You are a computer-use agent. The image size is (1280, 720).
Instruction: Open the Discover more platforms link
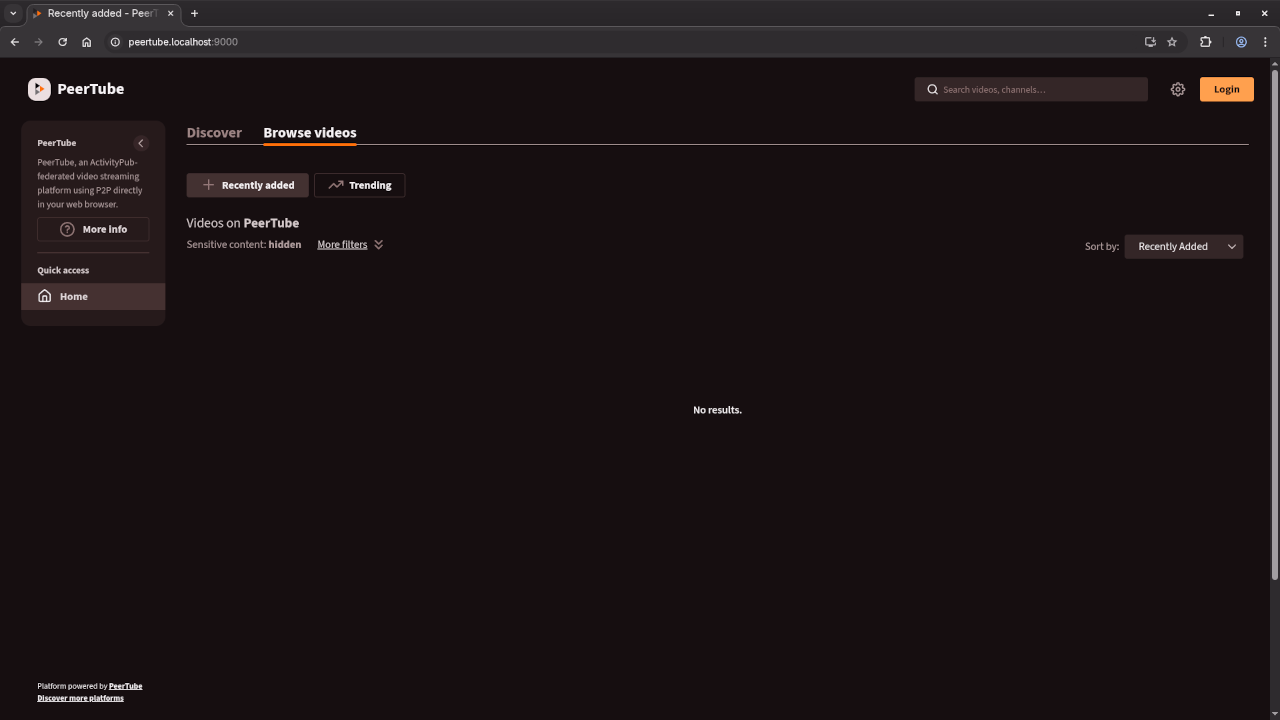click(81, 698)
